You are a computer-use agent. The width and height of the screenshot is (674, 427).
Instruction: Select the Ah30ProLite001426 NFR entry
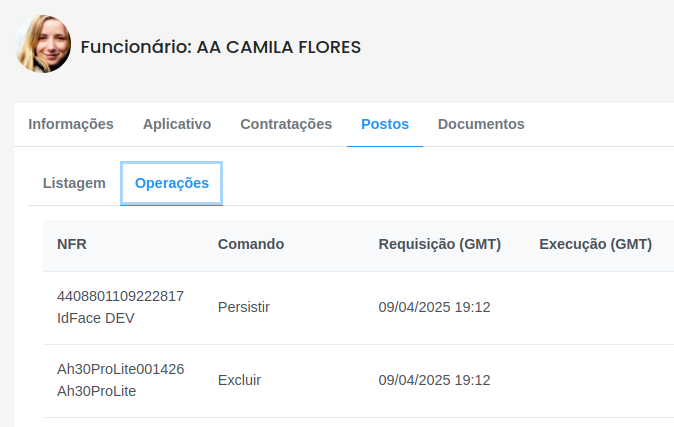(x=121, y=369)
